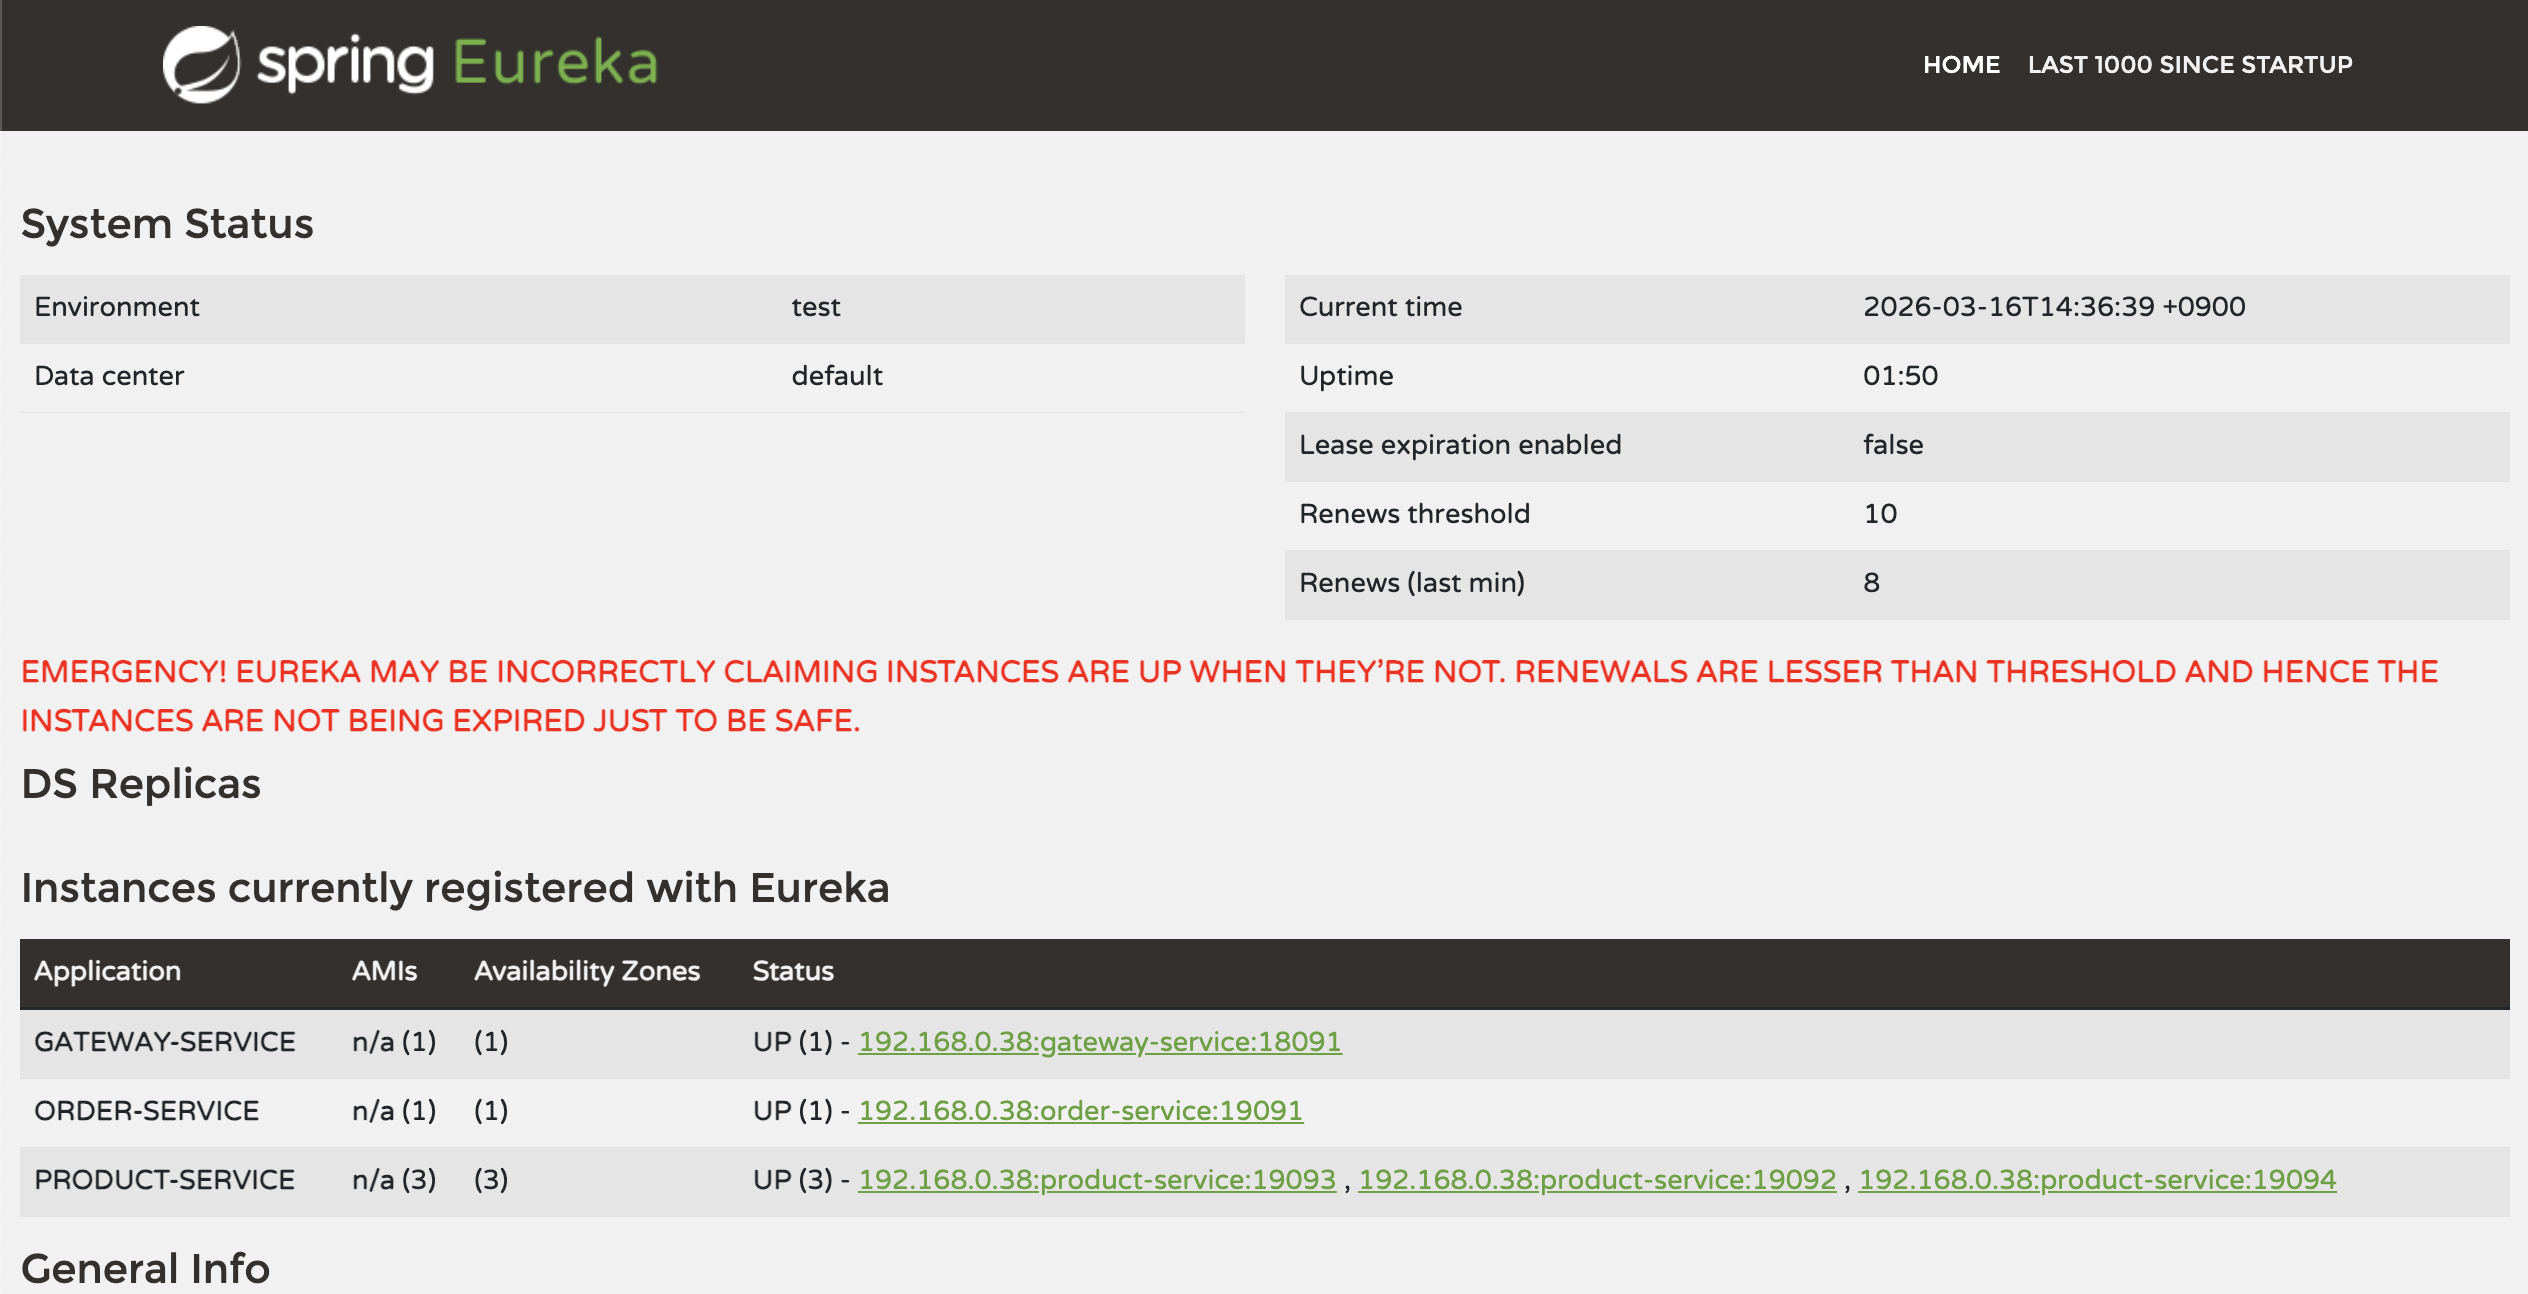The image size is (2528, 1294).
Task: Open gateway-service:18091 instance link
Action: 1099,1042
